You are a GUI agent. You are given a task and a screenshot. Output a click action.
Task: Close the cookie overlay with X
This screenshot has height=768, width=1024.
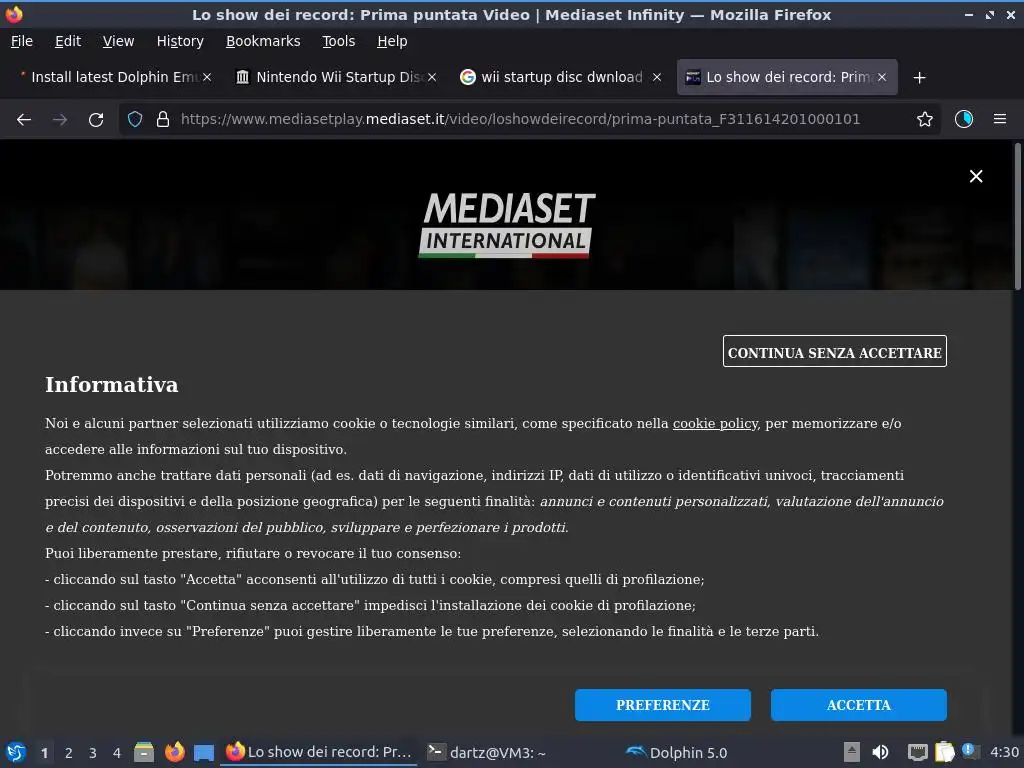click(x=976, y=176)
